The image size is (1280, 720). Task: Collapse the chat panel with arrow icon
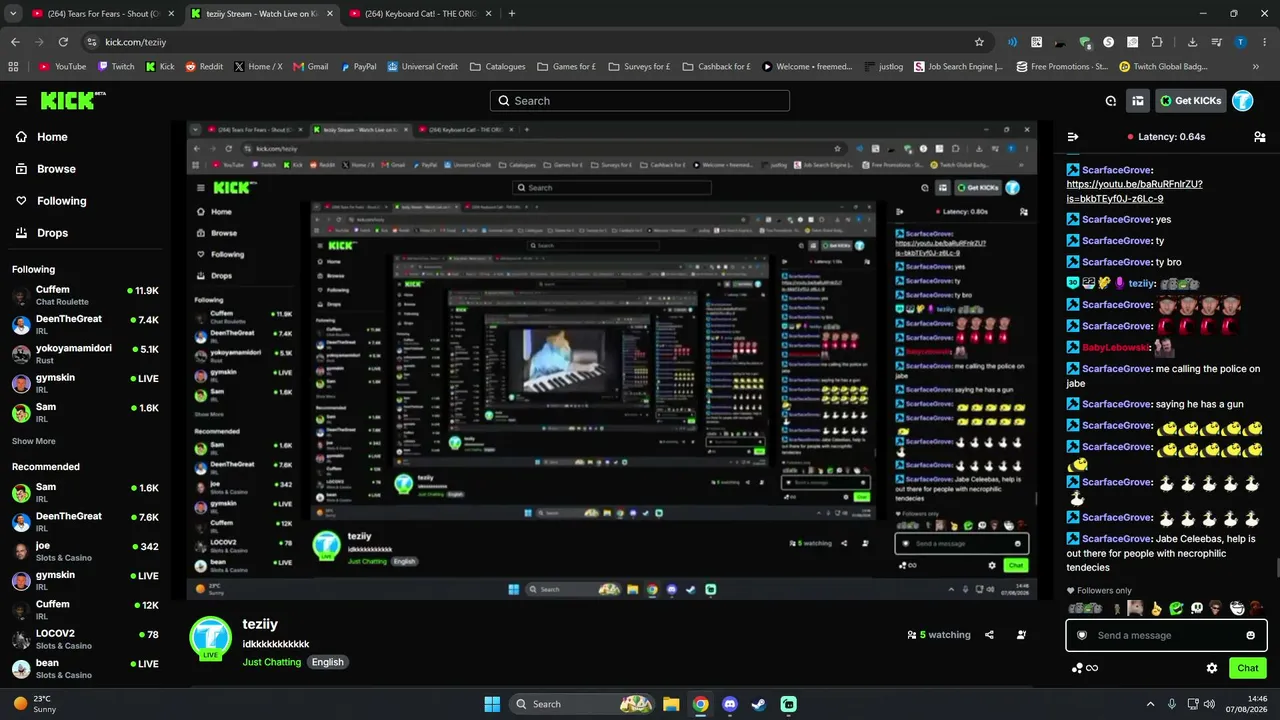coord(1073,137)
